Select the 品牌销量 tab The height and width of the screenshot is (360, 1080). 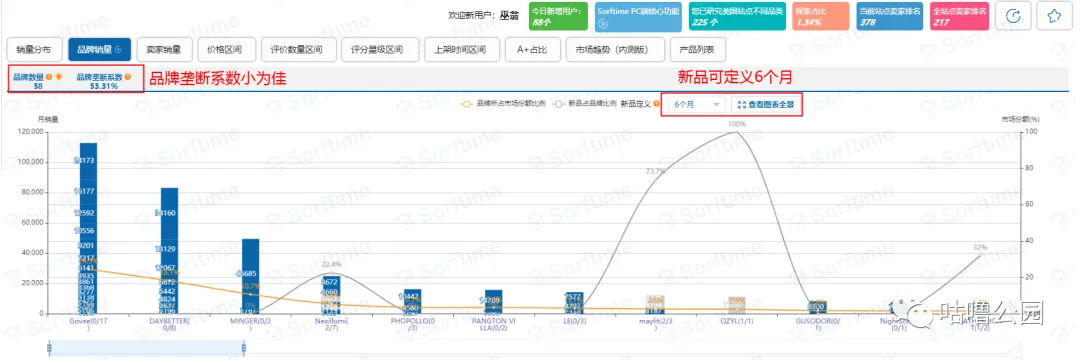100,50
